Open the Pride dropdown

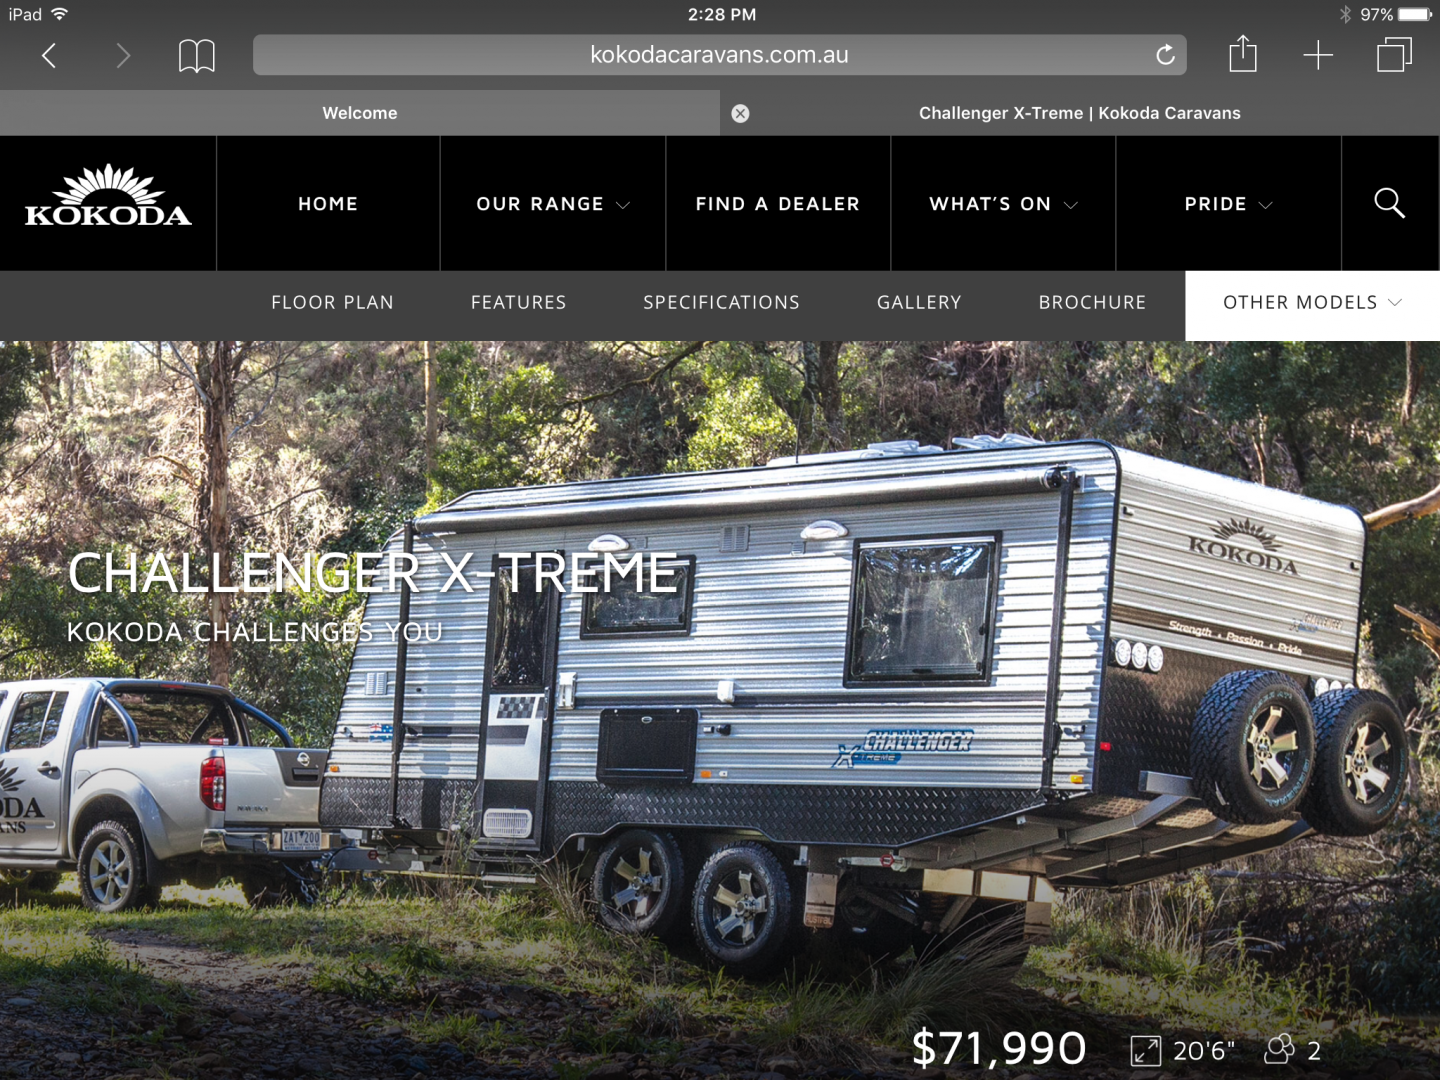(x=1228, y=204)
